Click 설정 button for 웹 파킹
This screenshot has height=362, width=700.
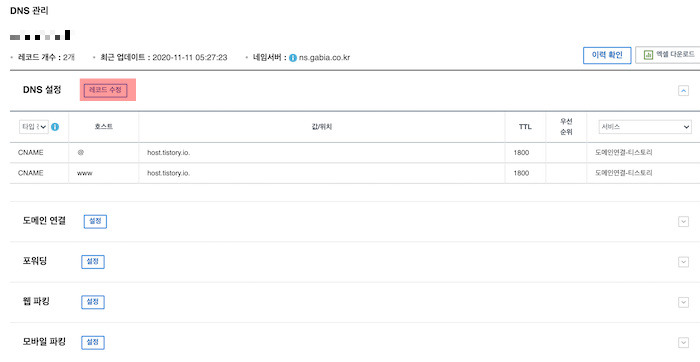click(93, 302)
